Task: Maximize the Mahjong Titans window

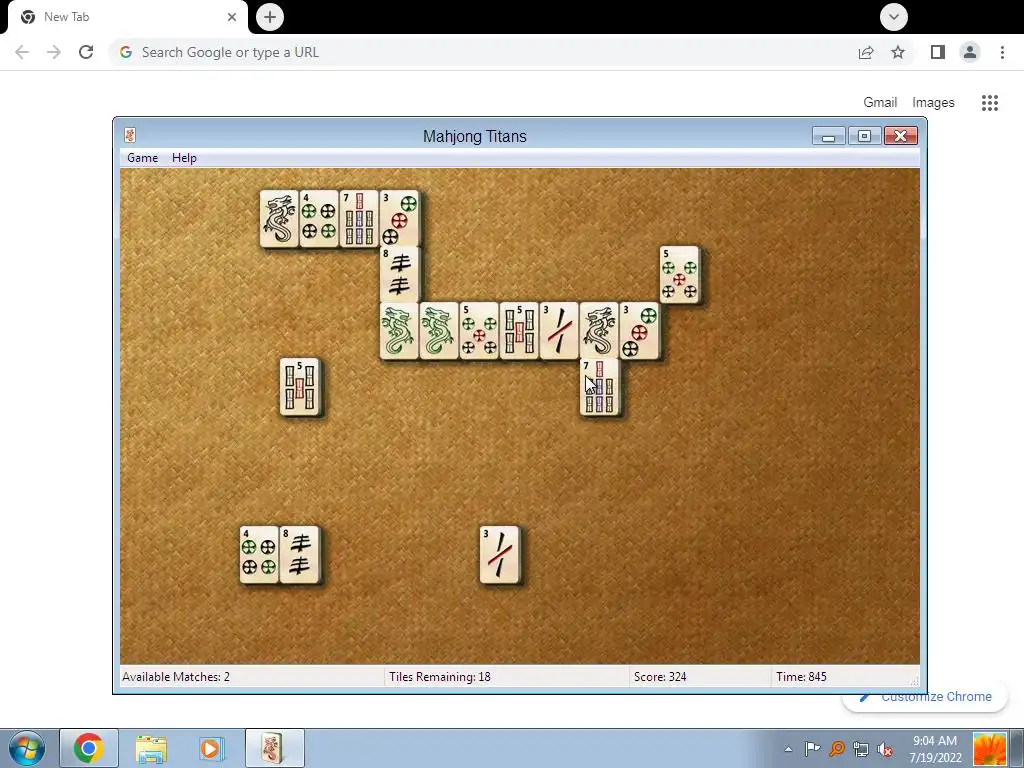Action: 864,136
